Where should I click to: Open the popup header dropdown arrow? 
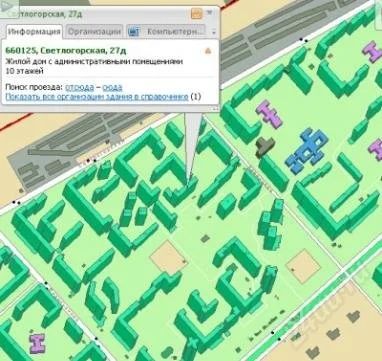[210, 13]
